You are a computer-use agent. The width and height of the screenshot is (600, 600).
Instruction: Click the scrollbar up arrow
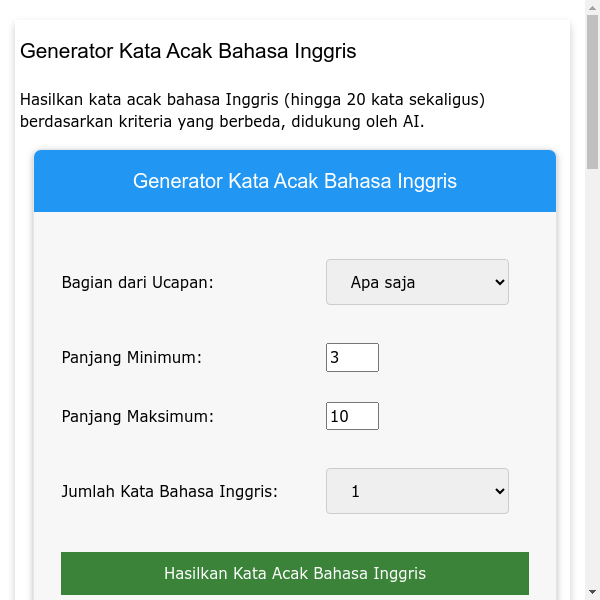pos(592,7)
